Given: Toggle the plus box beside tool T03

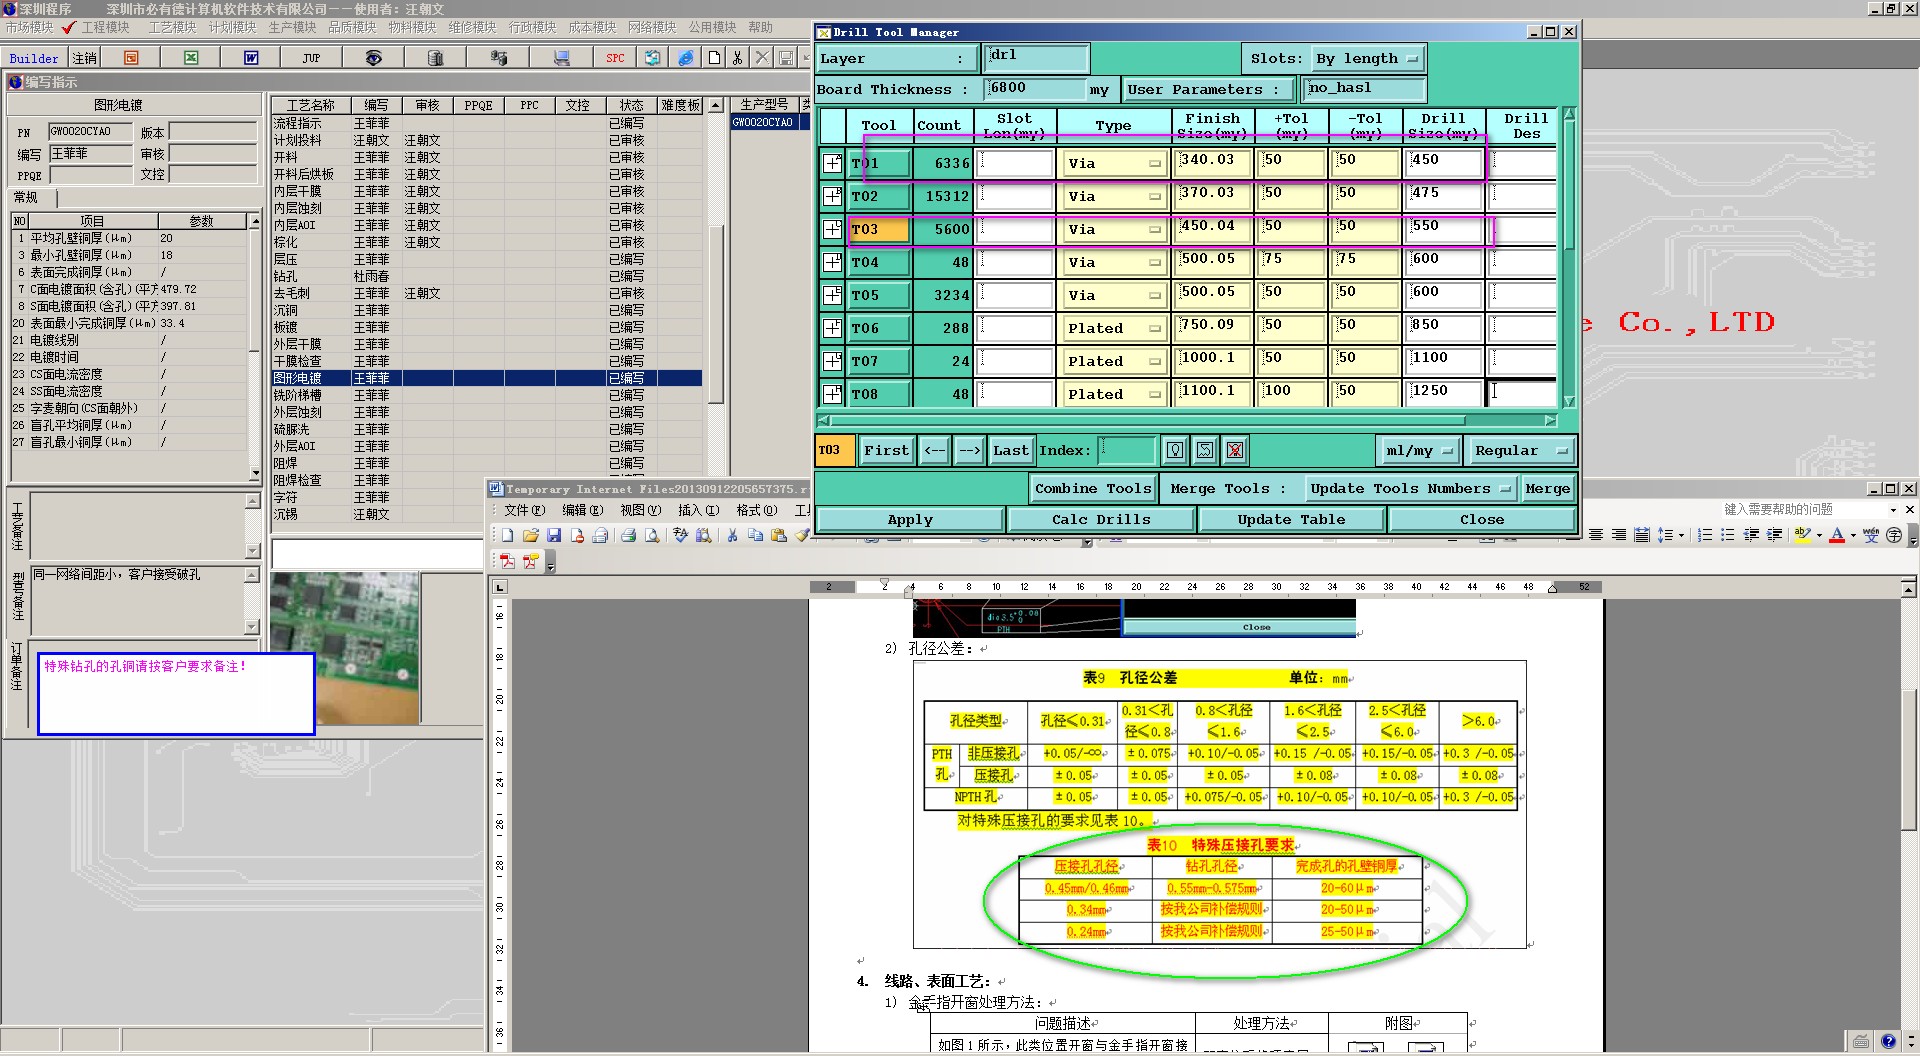Looking at the screenshot, I should 832,229.
